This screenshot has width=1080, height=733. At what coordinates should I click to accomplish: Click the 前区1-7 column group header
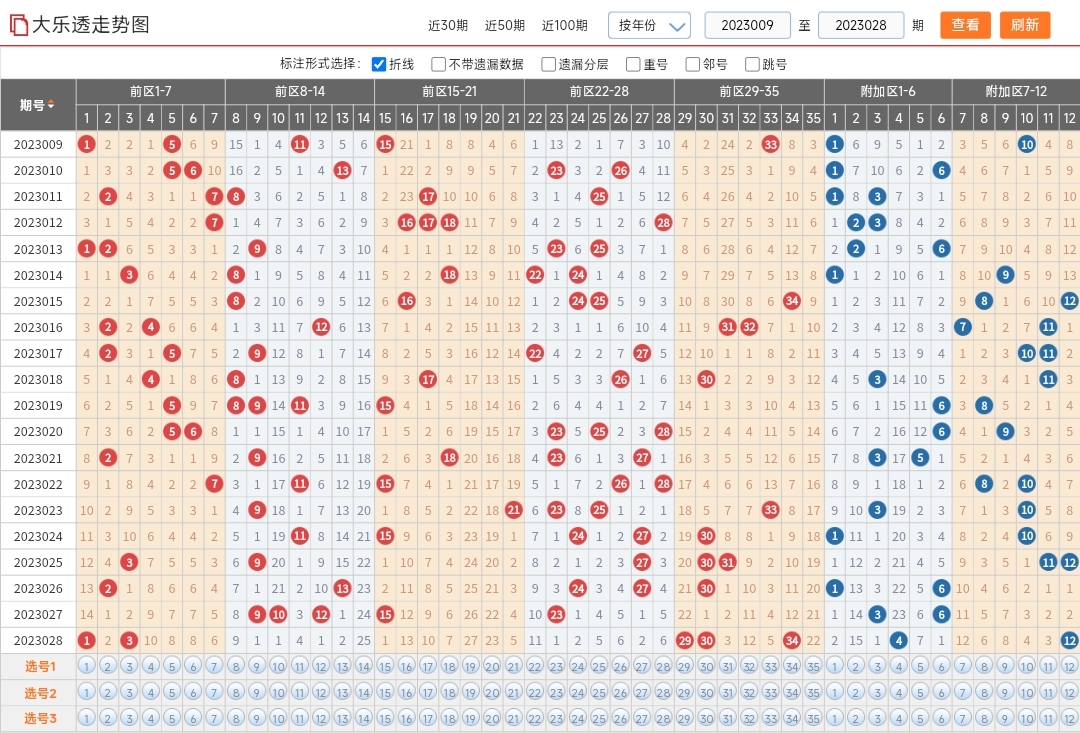[x=151, y=92]
